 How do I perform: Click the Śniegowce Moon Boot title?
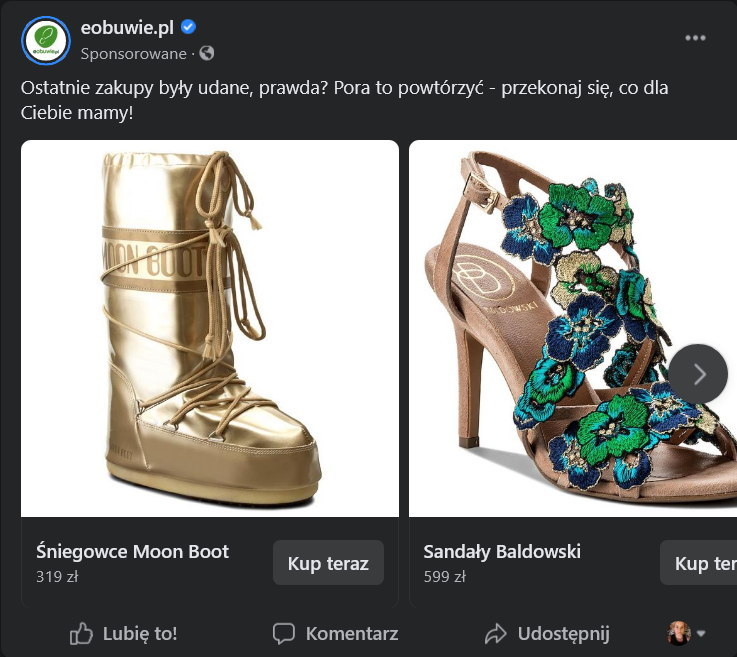132,551
